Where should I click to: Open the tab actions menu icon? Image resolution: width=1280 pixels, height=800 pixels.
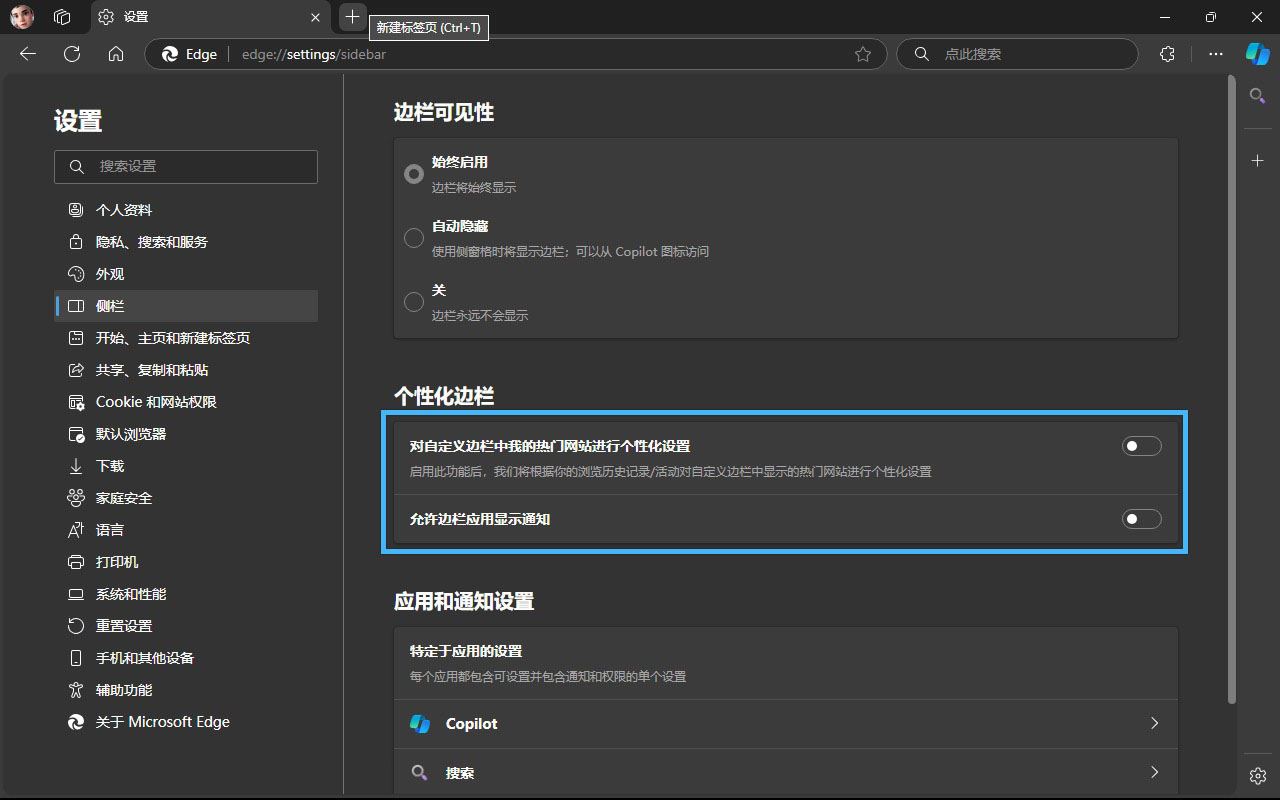(x=62, y=17)
